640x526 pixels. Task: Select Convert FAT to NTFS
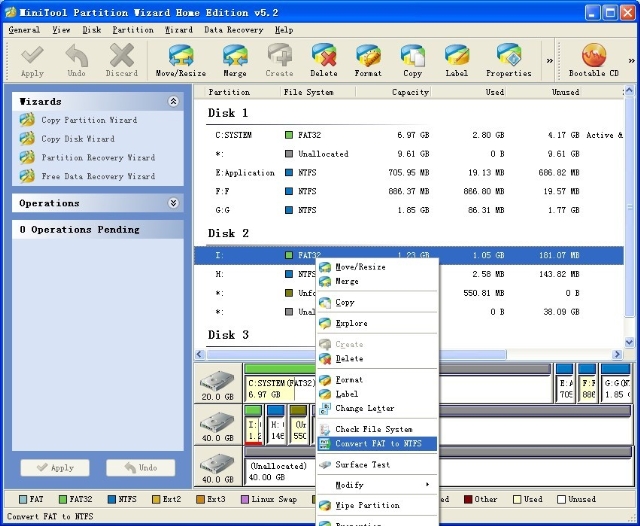377,444
